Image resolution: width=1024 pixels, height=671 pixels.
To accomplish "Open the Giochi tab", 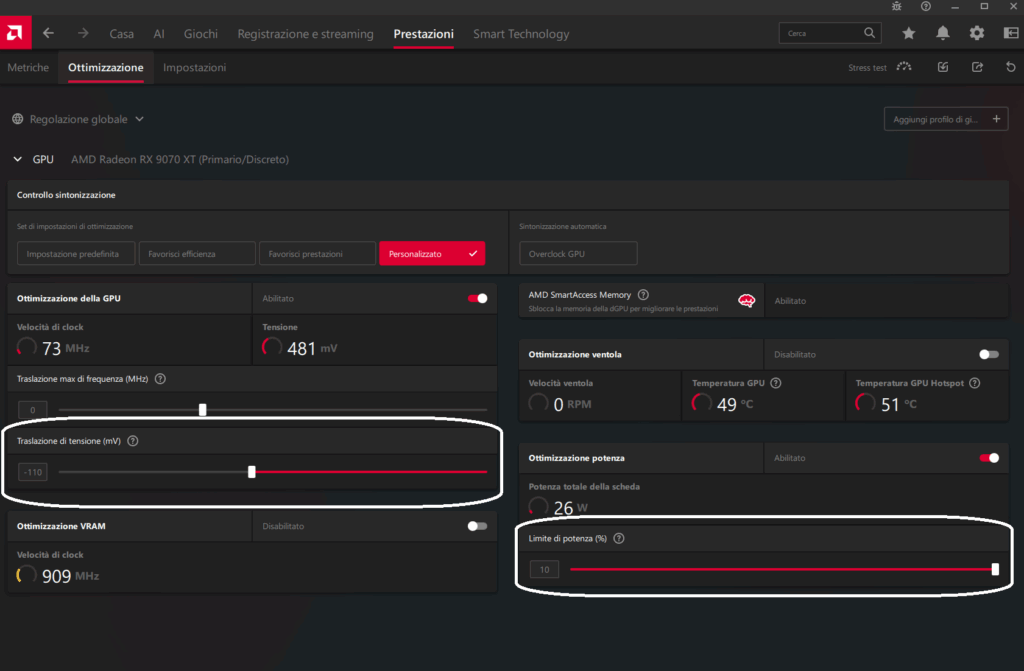I will tap(200, 34).
